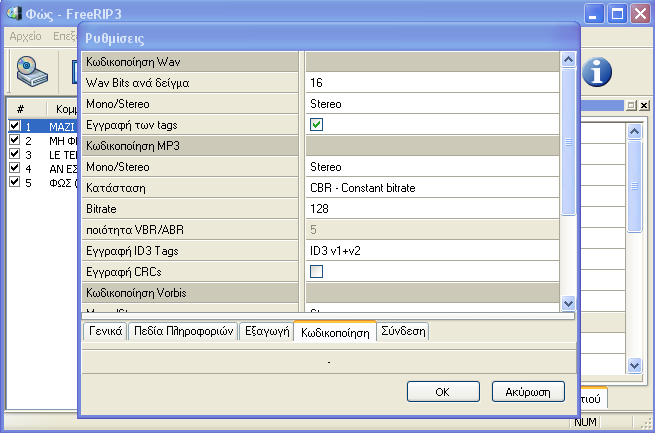
Task: Close the side panel with its X button
Action: tap(644, 105)
